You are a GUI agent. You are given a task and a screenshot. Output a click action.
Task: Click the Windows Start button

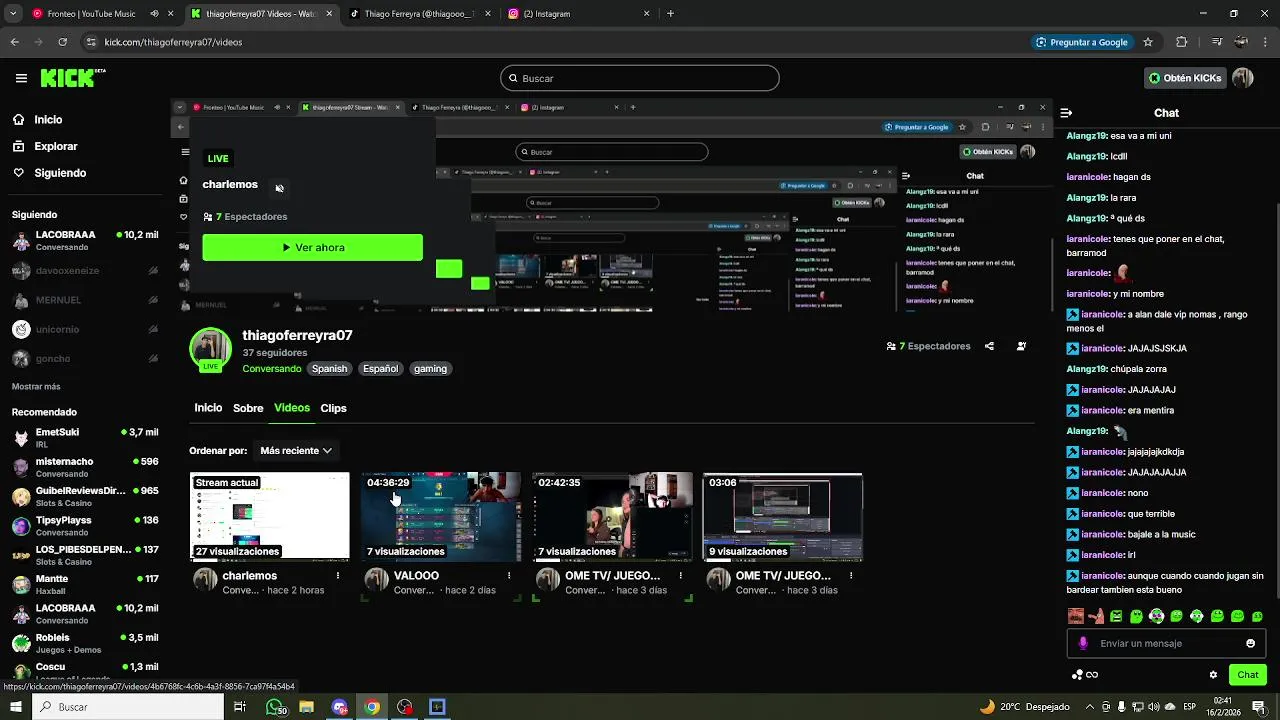point(15,707)
